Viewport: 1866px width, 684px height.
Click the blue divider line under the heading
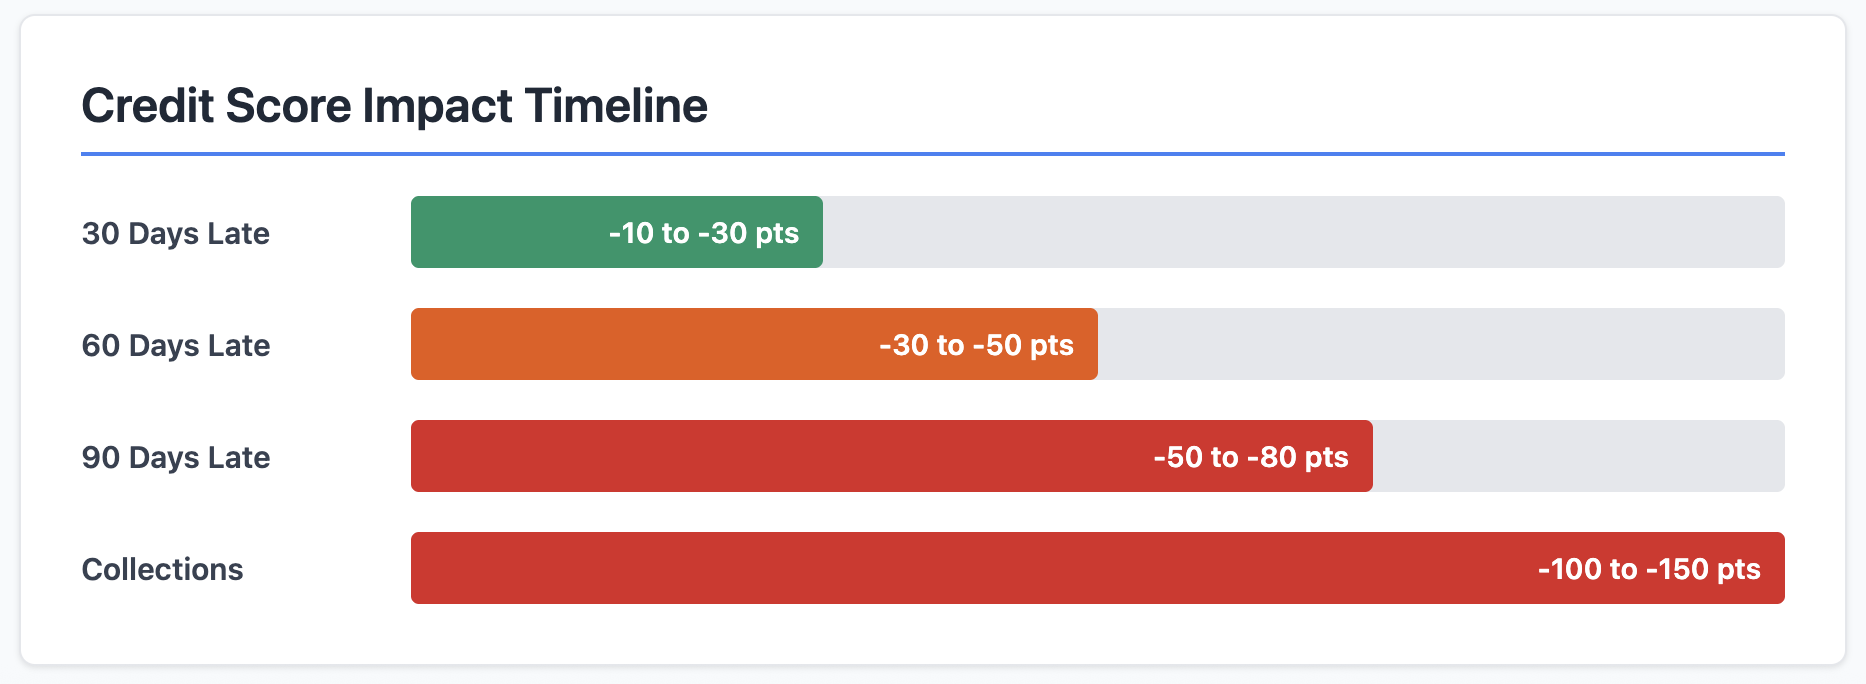click(x=933, y=154)
